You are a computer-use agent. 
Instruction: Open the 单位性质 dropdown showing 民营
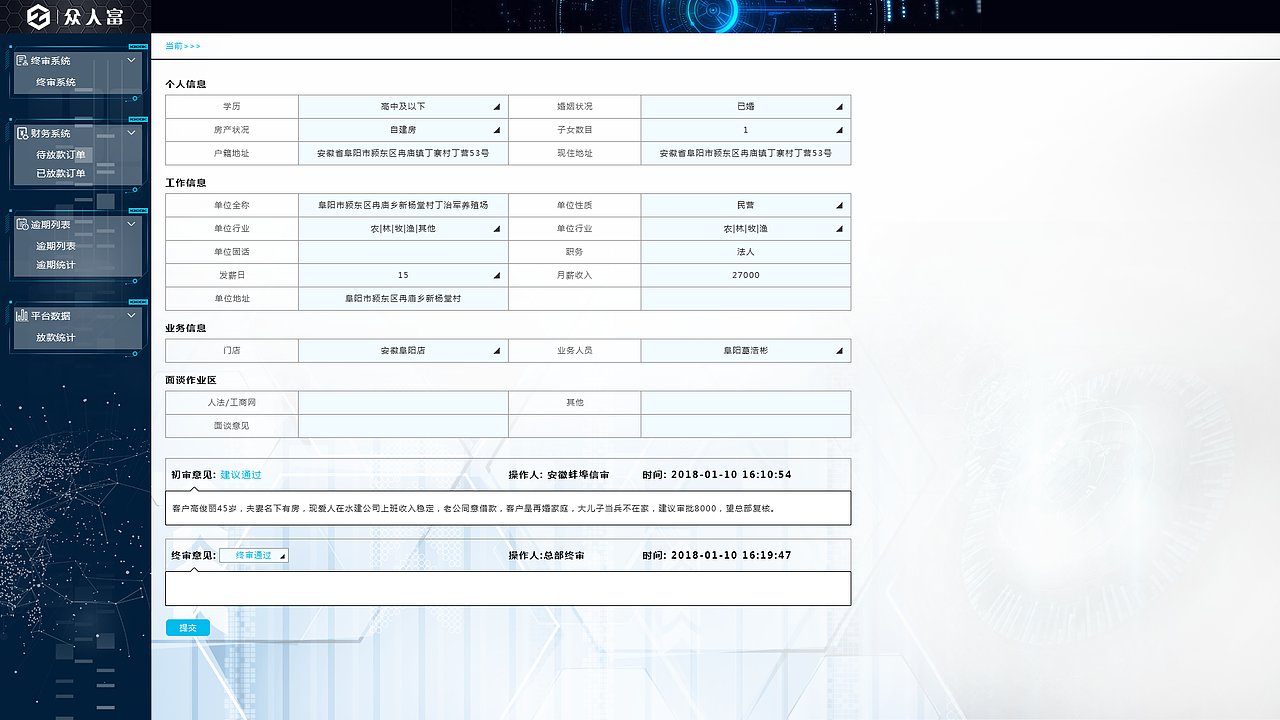746,205
